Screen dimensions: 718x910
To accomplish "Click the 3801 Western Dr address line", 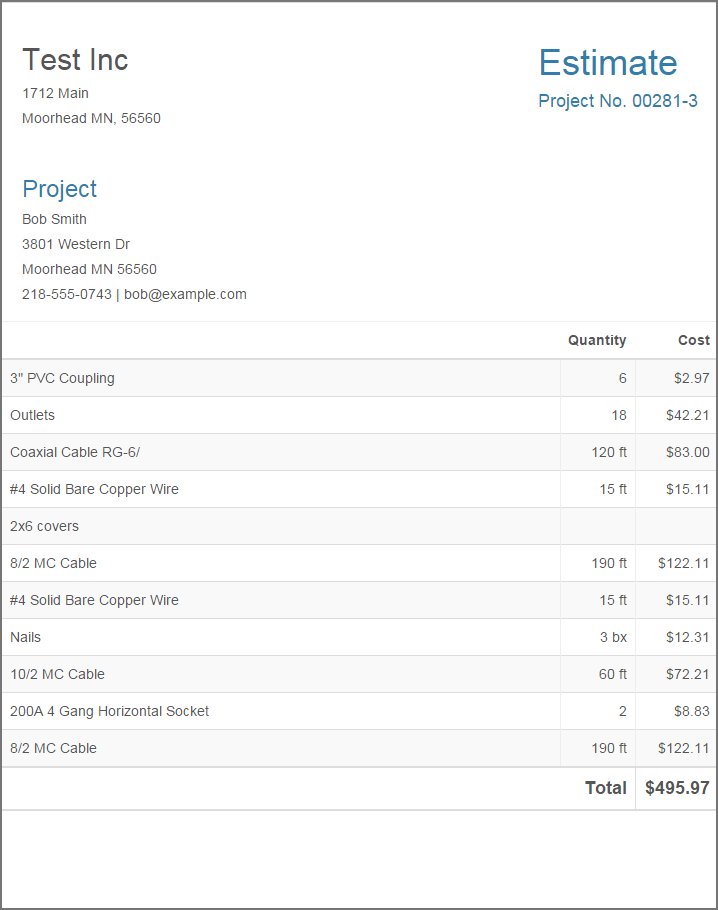I will 76,244.
